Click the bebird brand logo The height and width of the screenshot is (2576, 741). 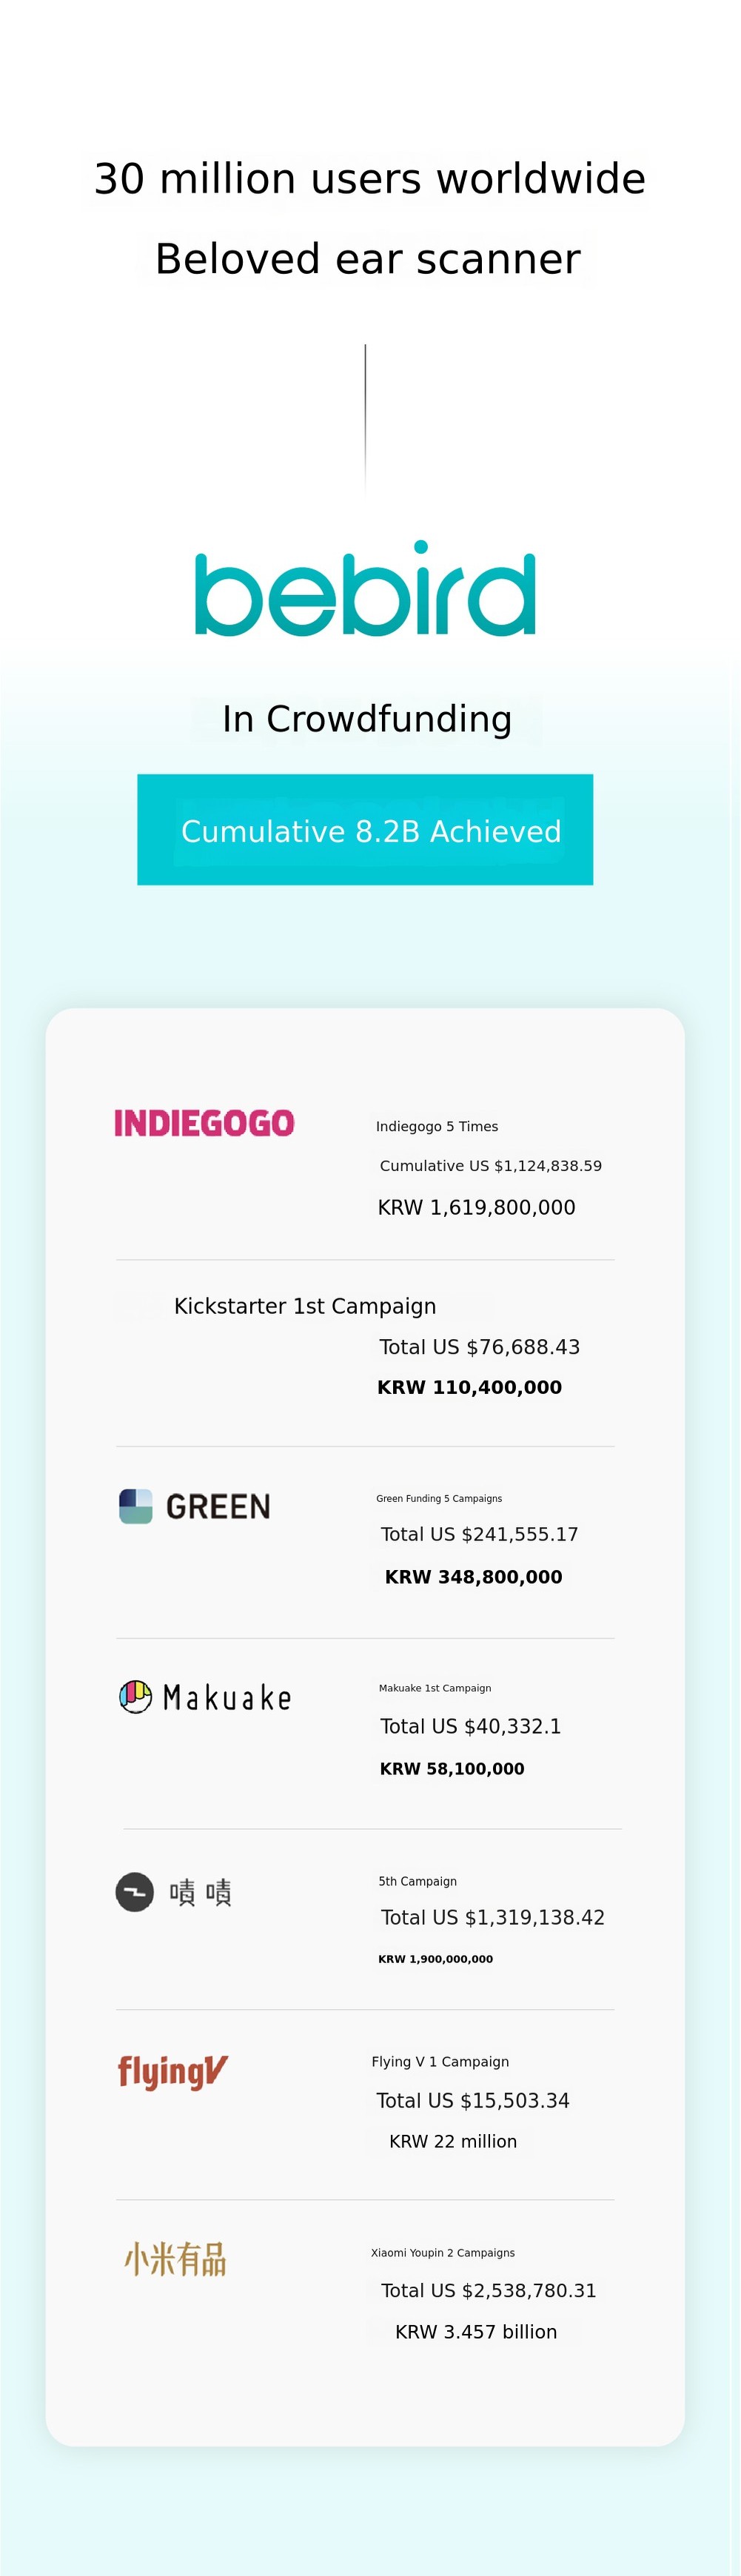tap(365, 589)
